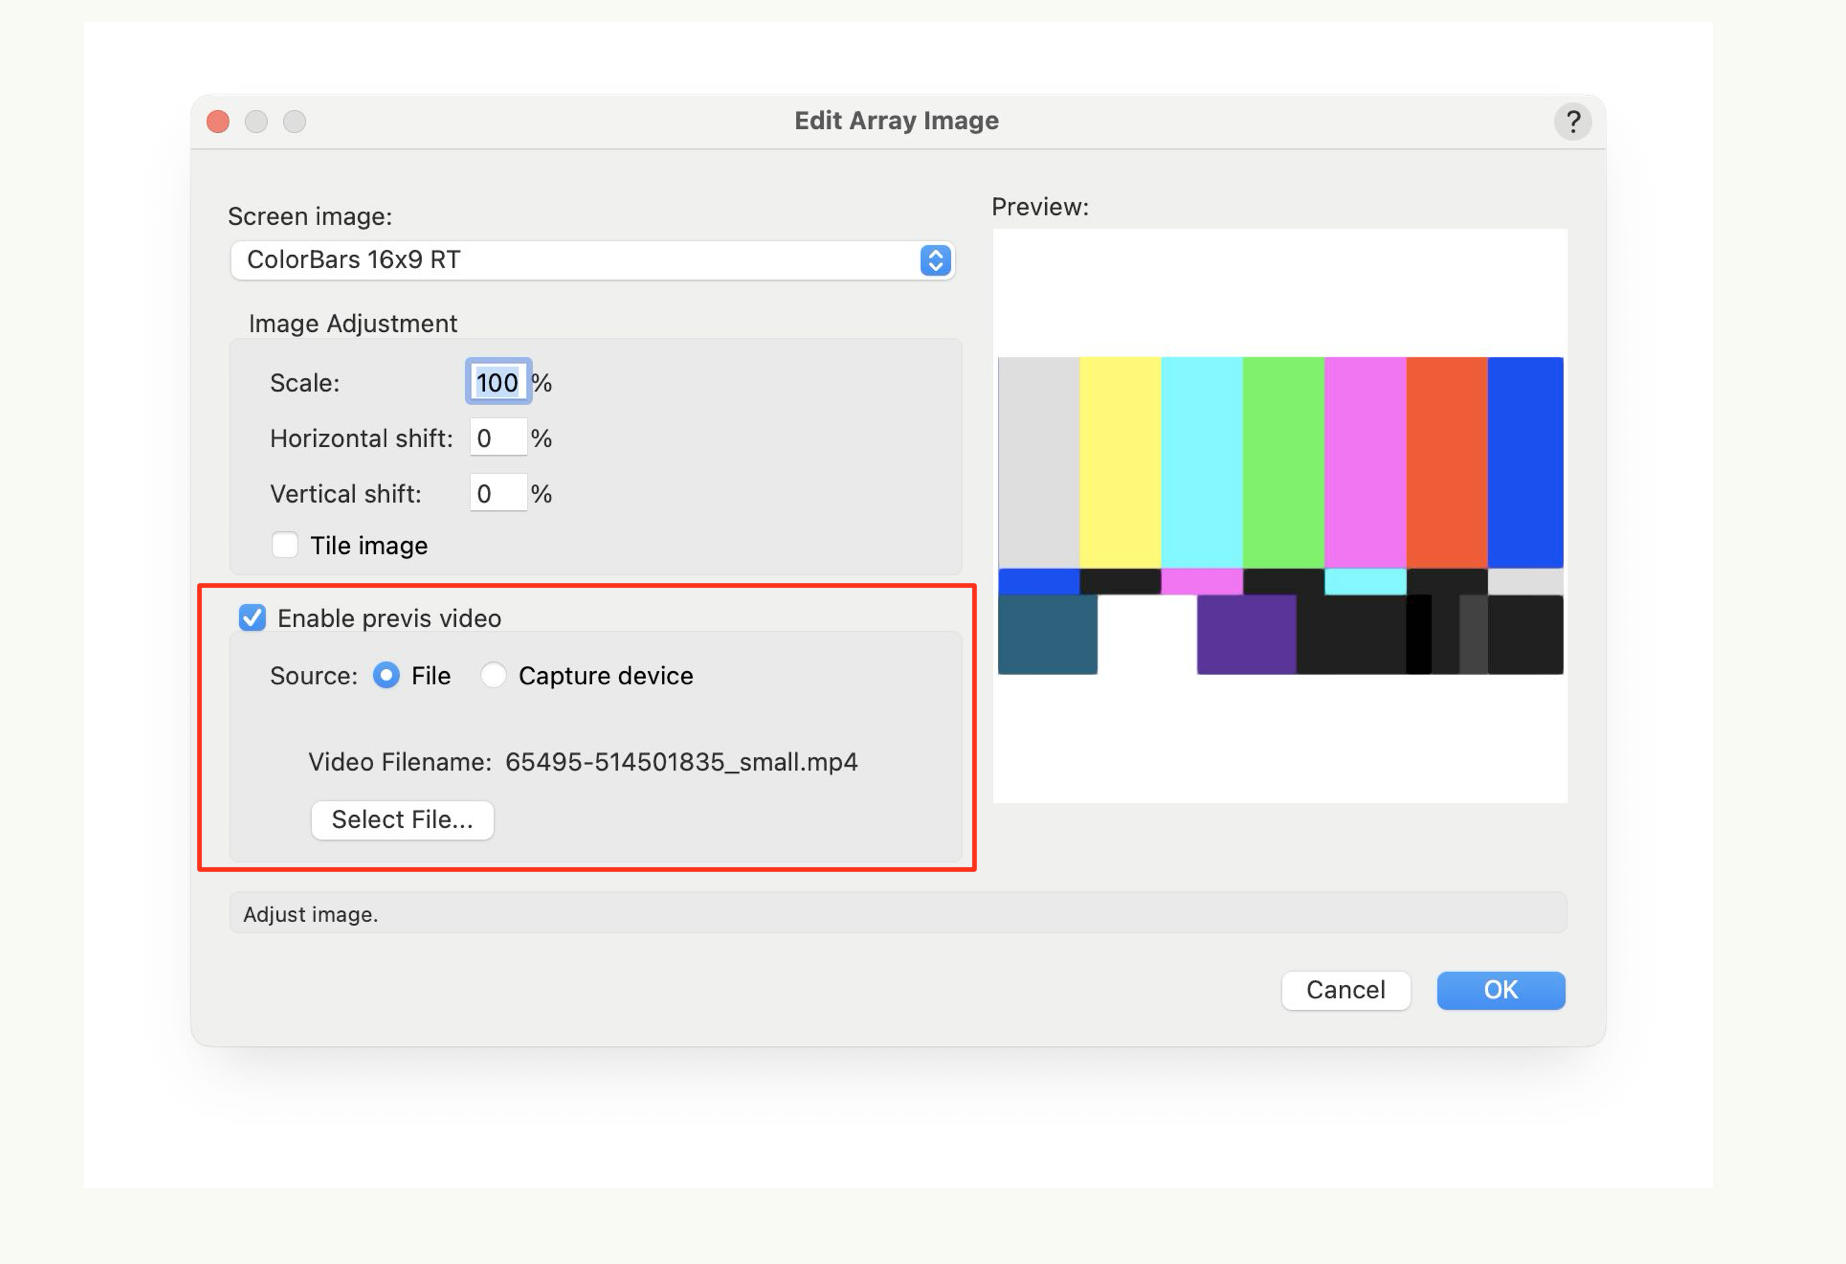Uncheck the Enable previs video checkbox
The width and height of the screenshot is (1846, 1264).
tap(253, 618)
